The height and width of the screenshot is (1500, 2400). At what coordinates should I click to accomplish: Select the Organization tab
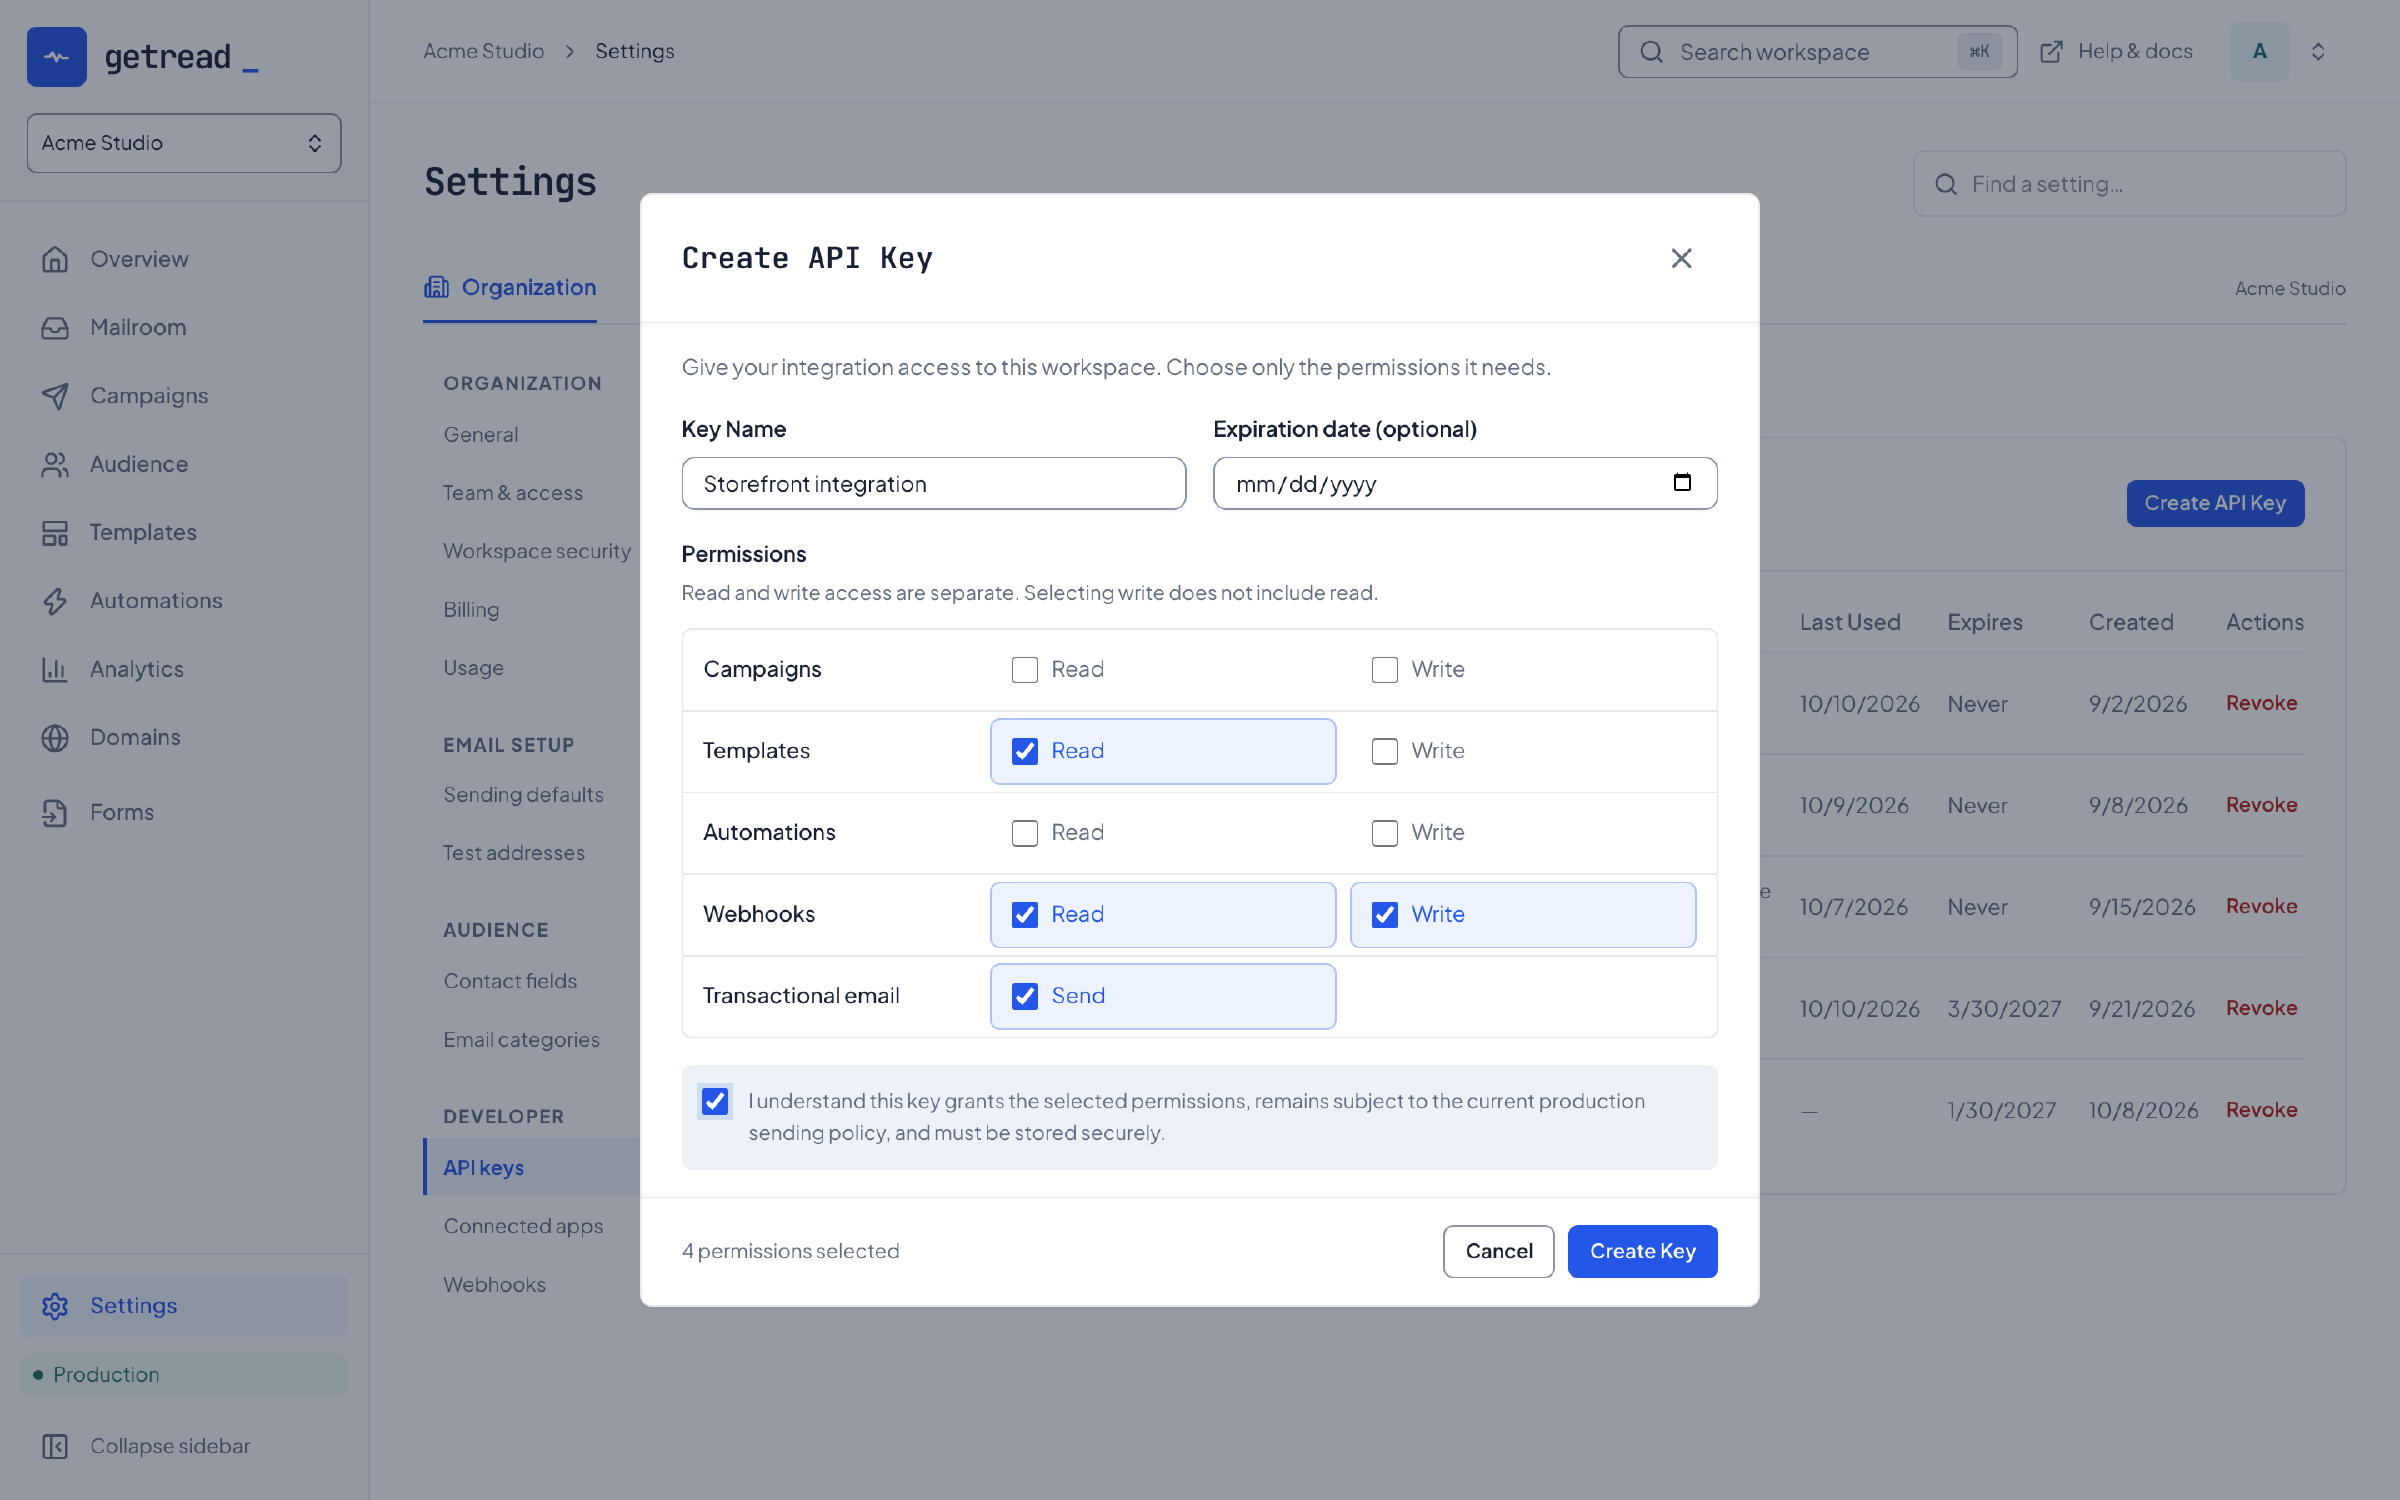click(x=510, y=288)
